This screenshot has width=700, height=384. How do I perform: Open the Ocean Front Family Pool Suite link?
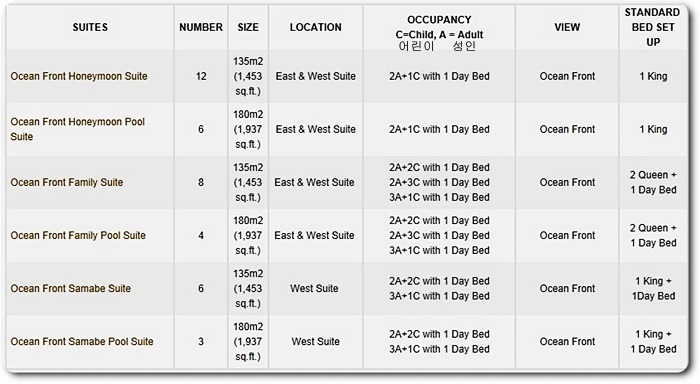pos(78,235)
